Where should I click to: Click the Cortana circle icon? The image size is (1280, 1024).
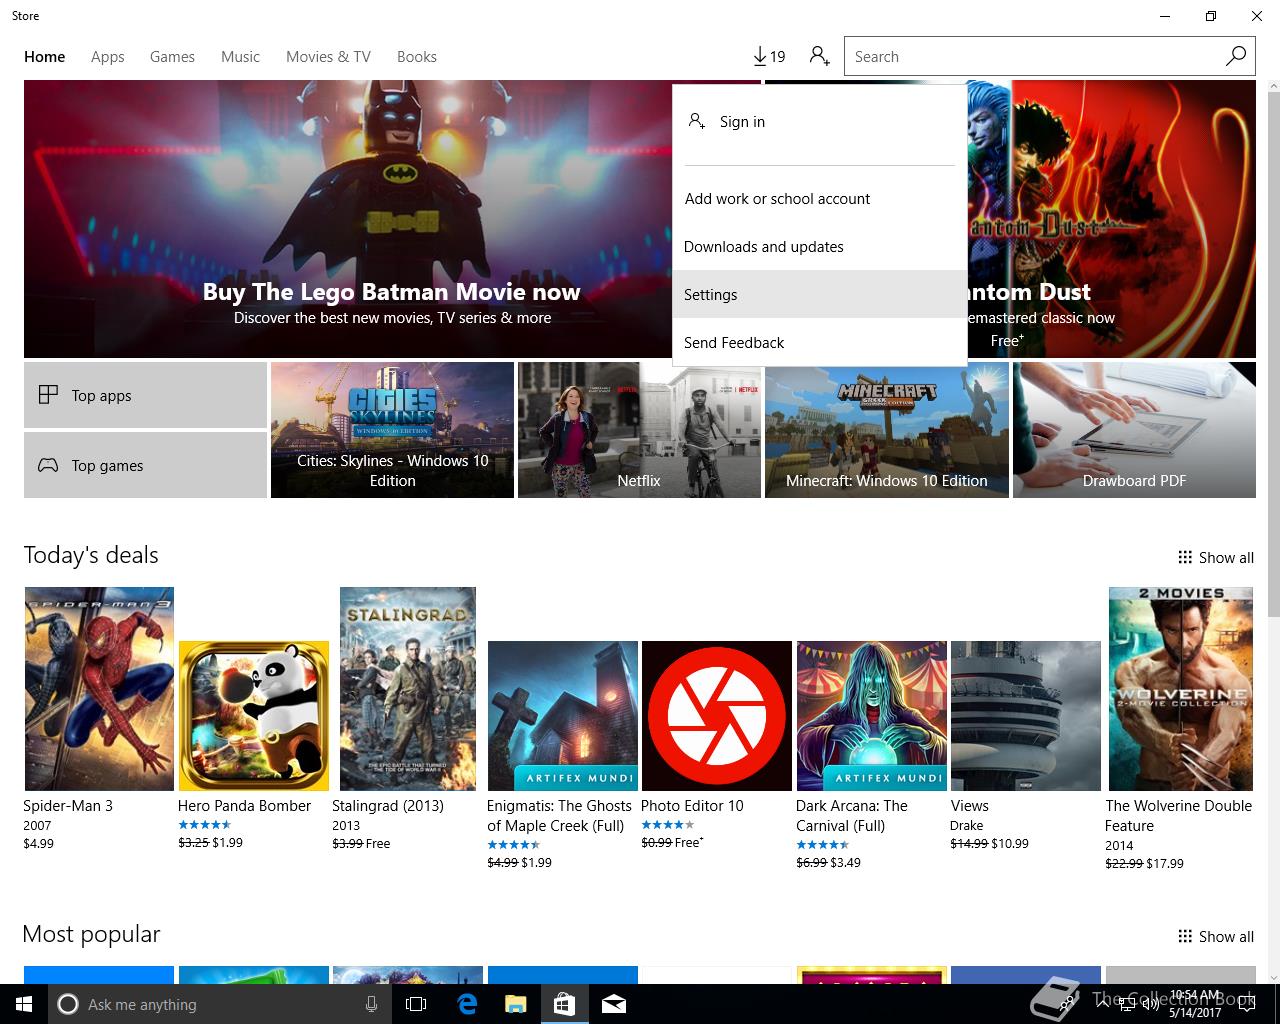68,1004
